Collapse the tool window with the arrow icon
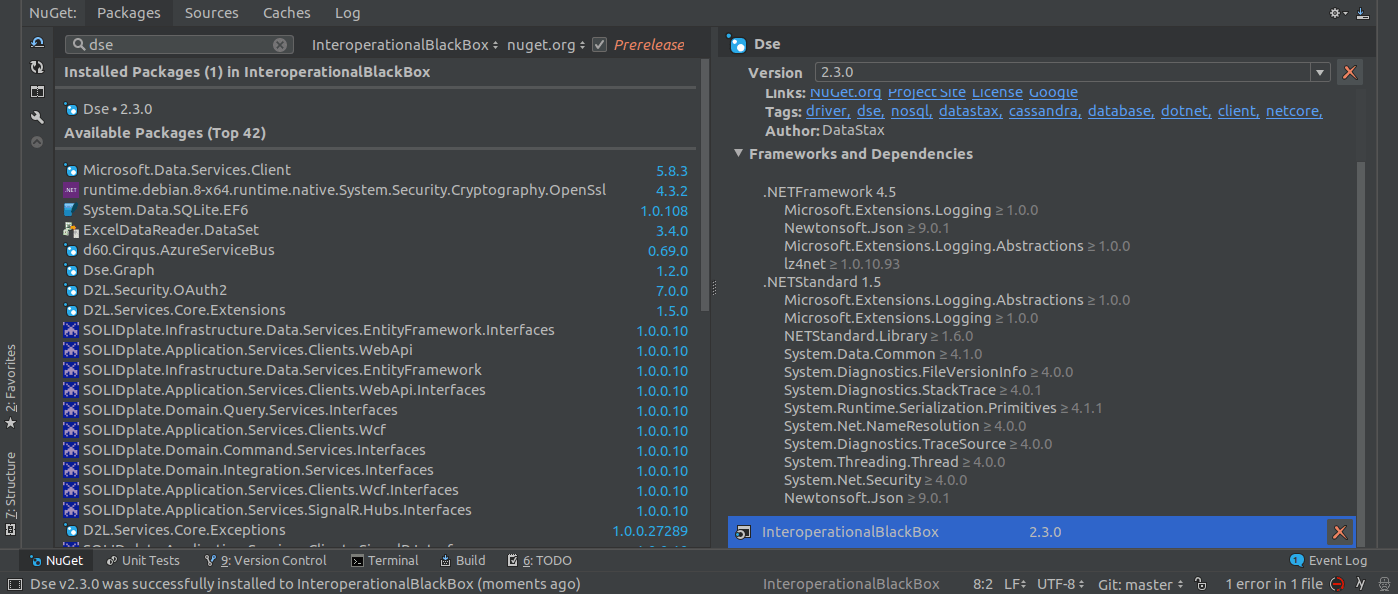Image resolution: width=1398 pixels, height=594 pixels. point(37,141)
